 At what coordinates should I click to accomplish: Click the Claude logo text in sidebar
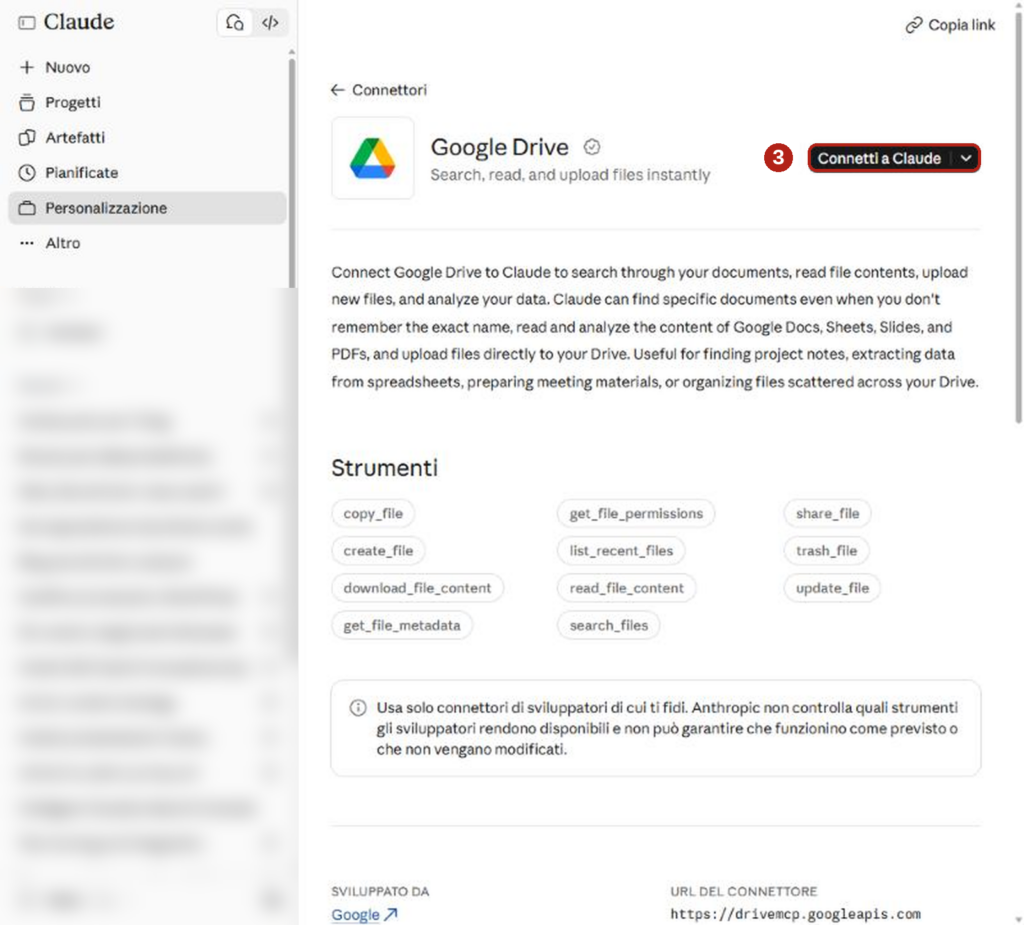tap(79, 22)
